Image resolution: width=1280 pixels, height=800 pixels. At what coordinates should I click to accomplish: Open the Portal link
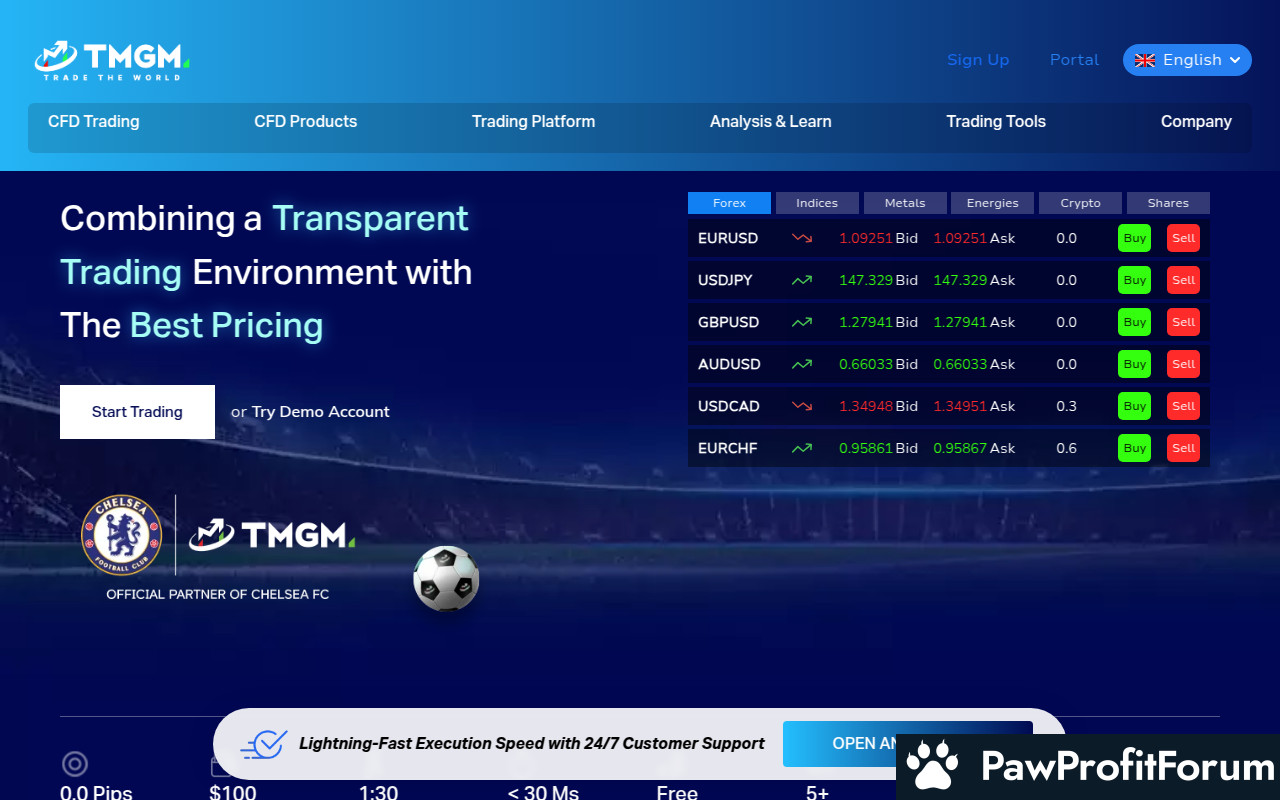coord(1074,60)
